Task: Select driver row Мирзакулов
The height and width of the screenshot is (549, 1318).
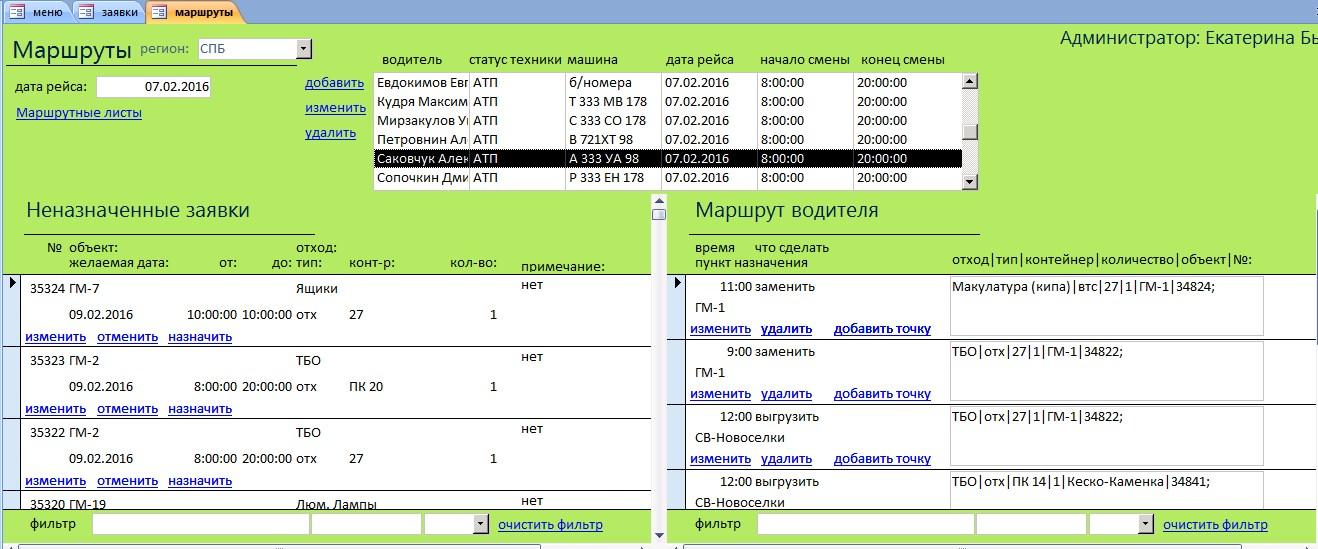Action: 668,121
